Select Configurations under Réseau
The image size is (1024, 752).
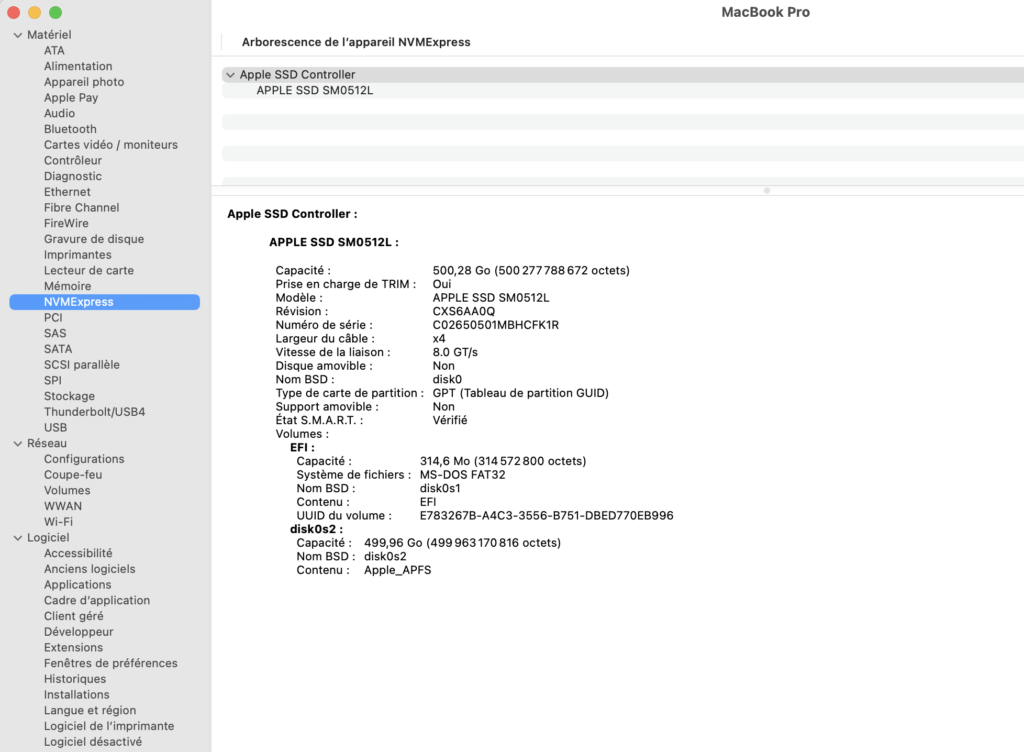84,459
